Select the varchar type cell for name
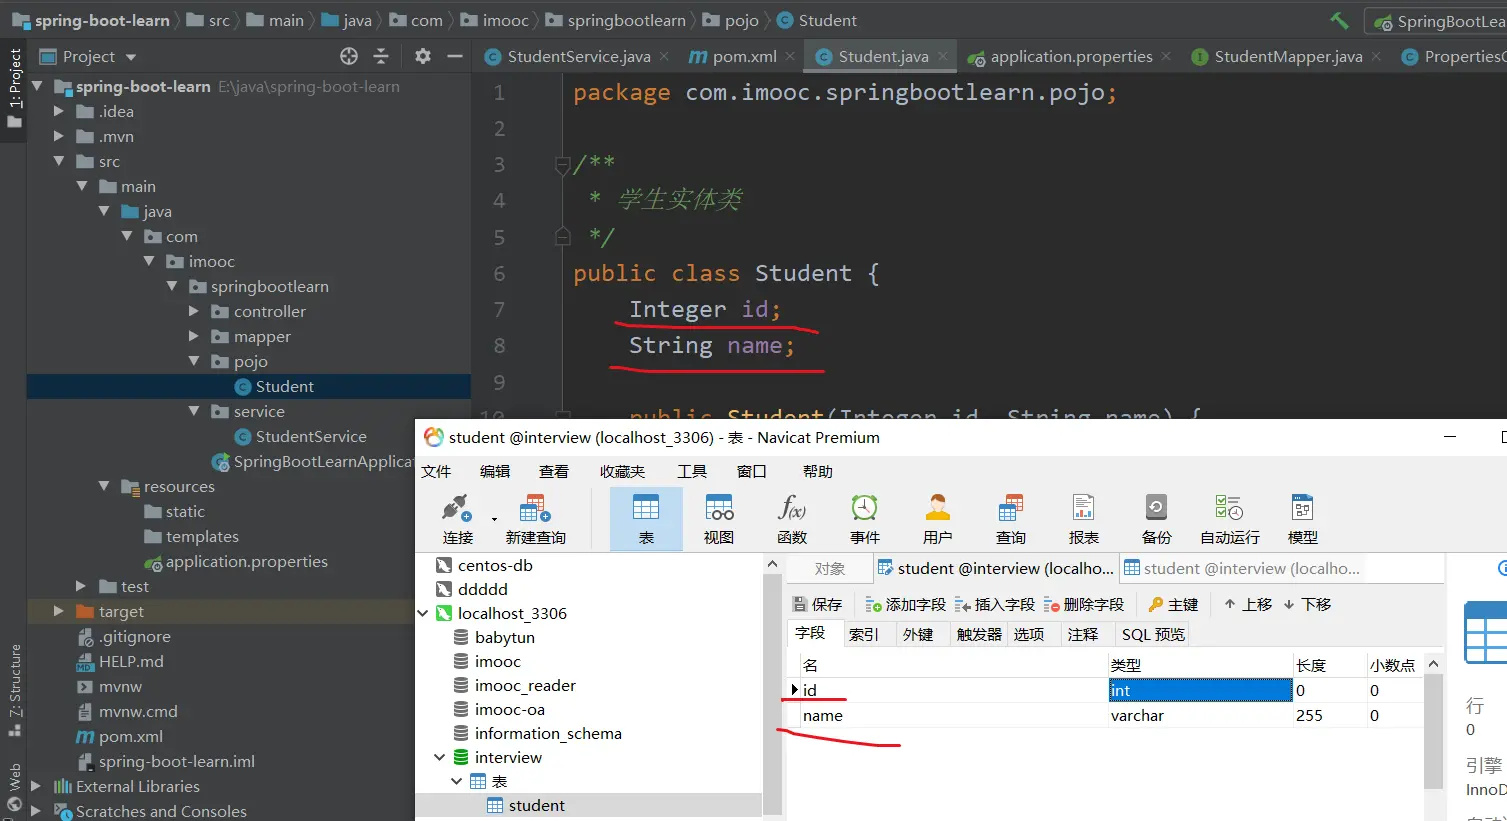This screenshot has height=821, width=1507. [1137, 715]
